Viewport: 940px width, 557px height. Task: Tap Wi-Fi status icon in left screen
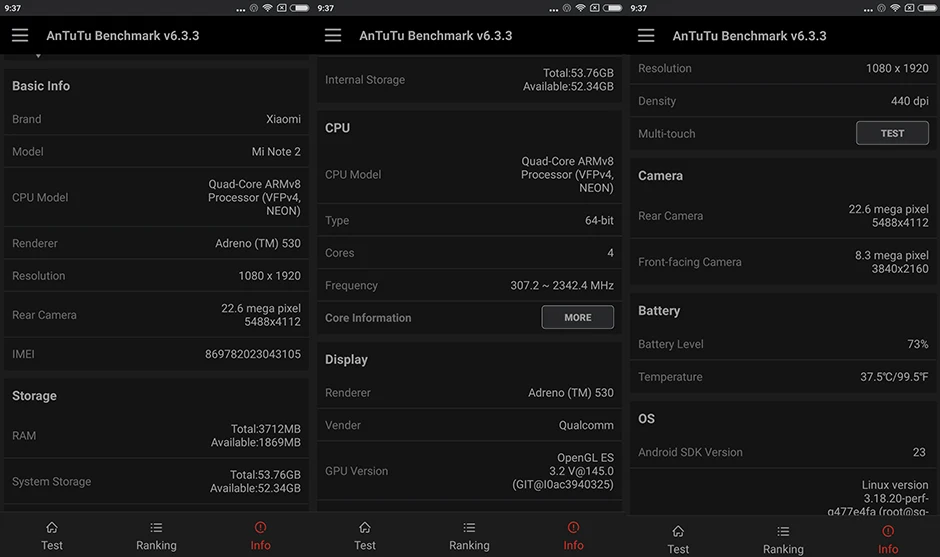267,8
